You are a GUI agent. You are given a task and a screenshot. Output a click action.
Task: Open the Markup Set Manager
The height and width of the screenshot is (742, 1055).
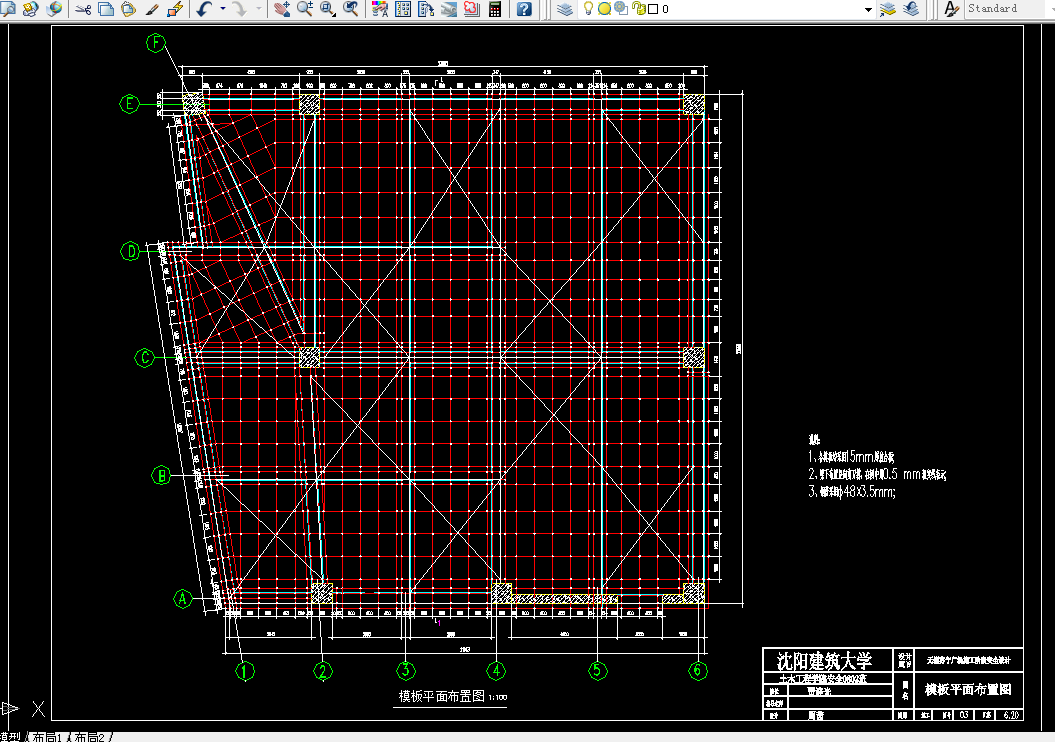(472, 9)
